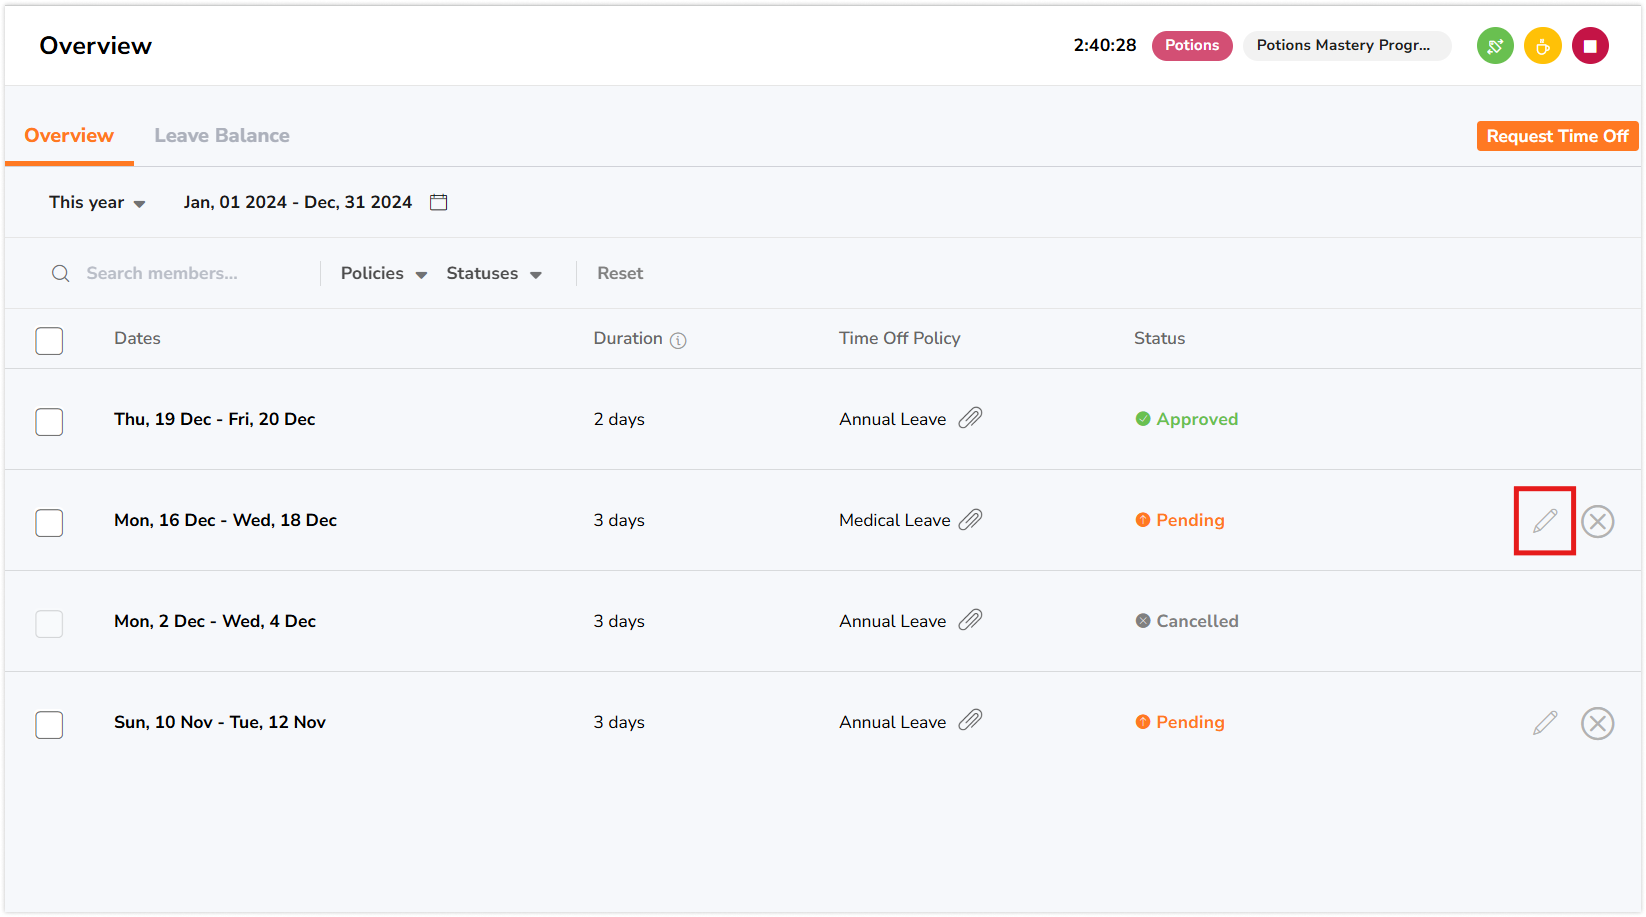Open attachment for 10 Nov Annual Leave
The image size is (1646, 917).
tap(970, 720)
